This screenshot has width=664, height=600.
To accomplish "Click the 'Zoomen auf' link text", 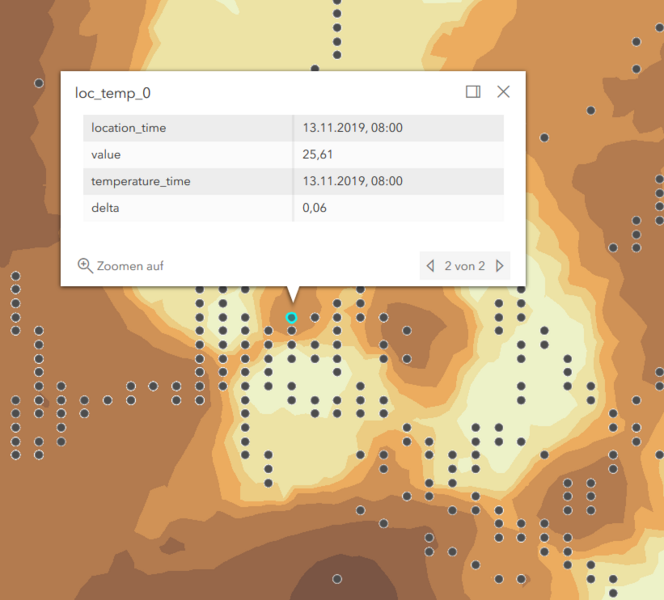I will (x=130, y=266).
